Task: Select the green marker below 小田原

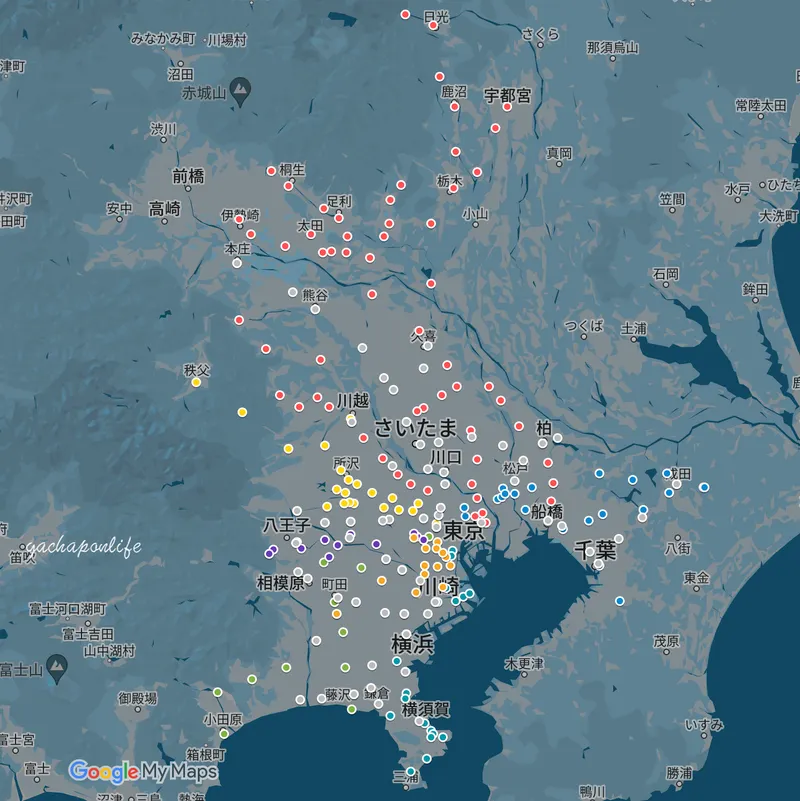Action: (224, 734)
